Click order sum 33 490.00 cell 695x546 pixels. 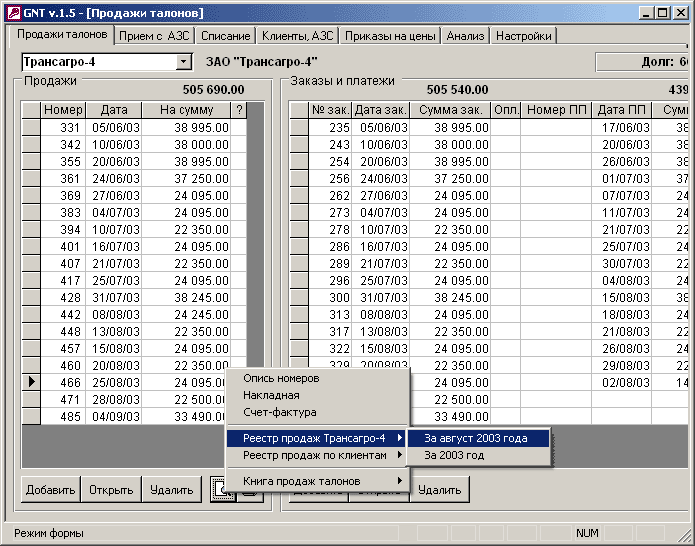coord(450,417)
